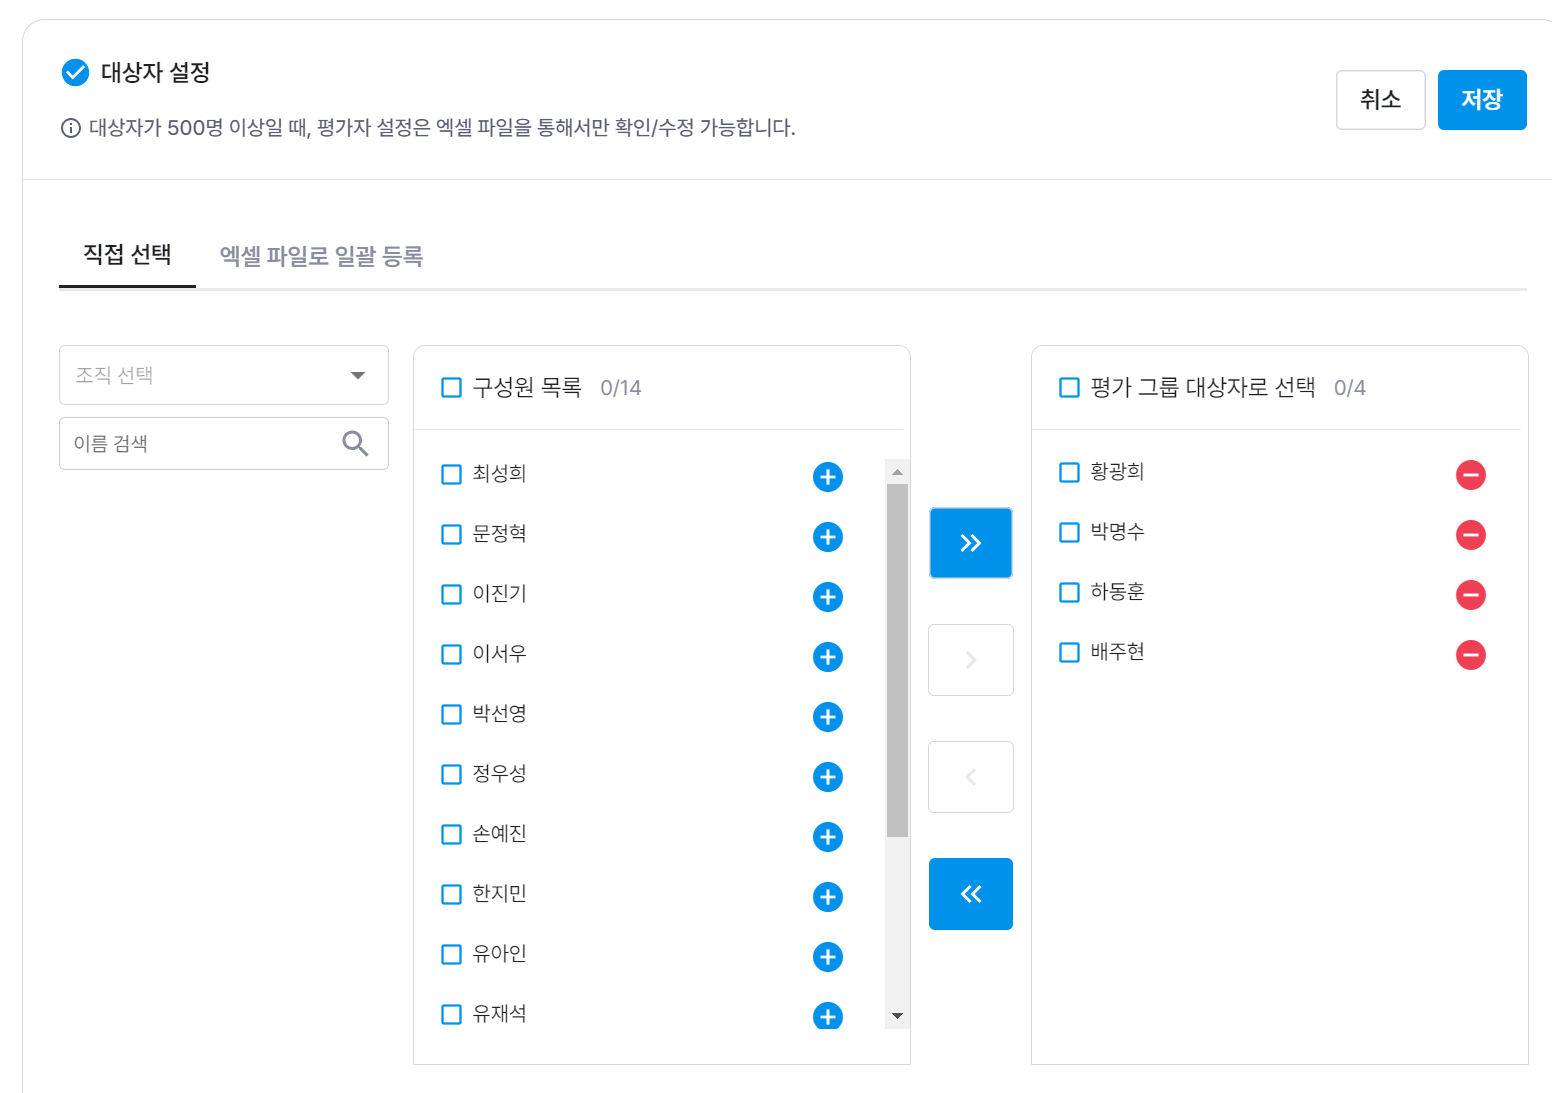Screen dimensions: 1552x1093
Task: Click the scrollbar down arrow in member list
Action: 897,1016
